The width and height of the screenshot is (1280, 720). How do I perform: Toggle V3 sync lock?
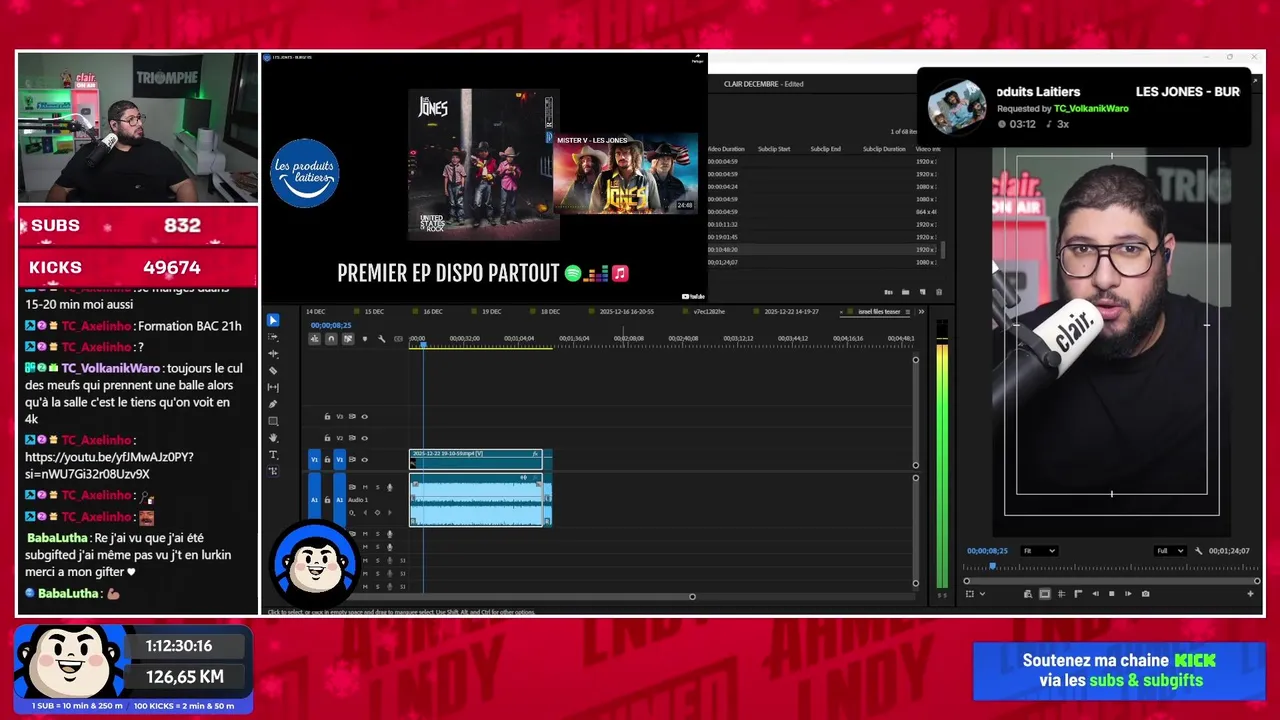coord(352,417)
